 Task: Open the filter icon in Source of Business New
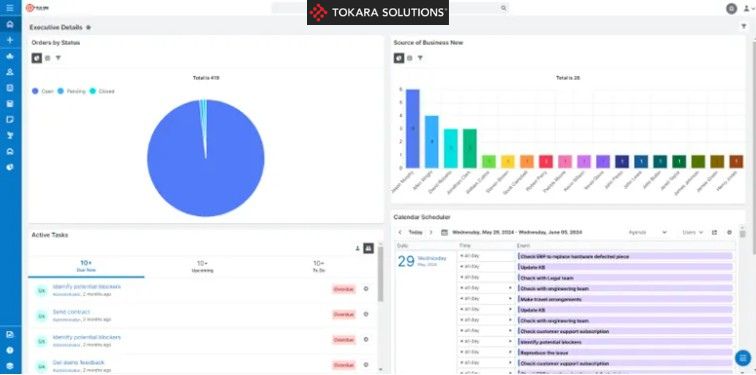click(x=420, y=58)
